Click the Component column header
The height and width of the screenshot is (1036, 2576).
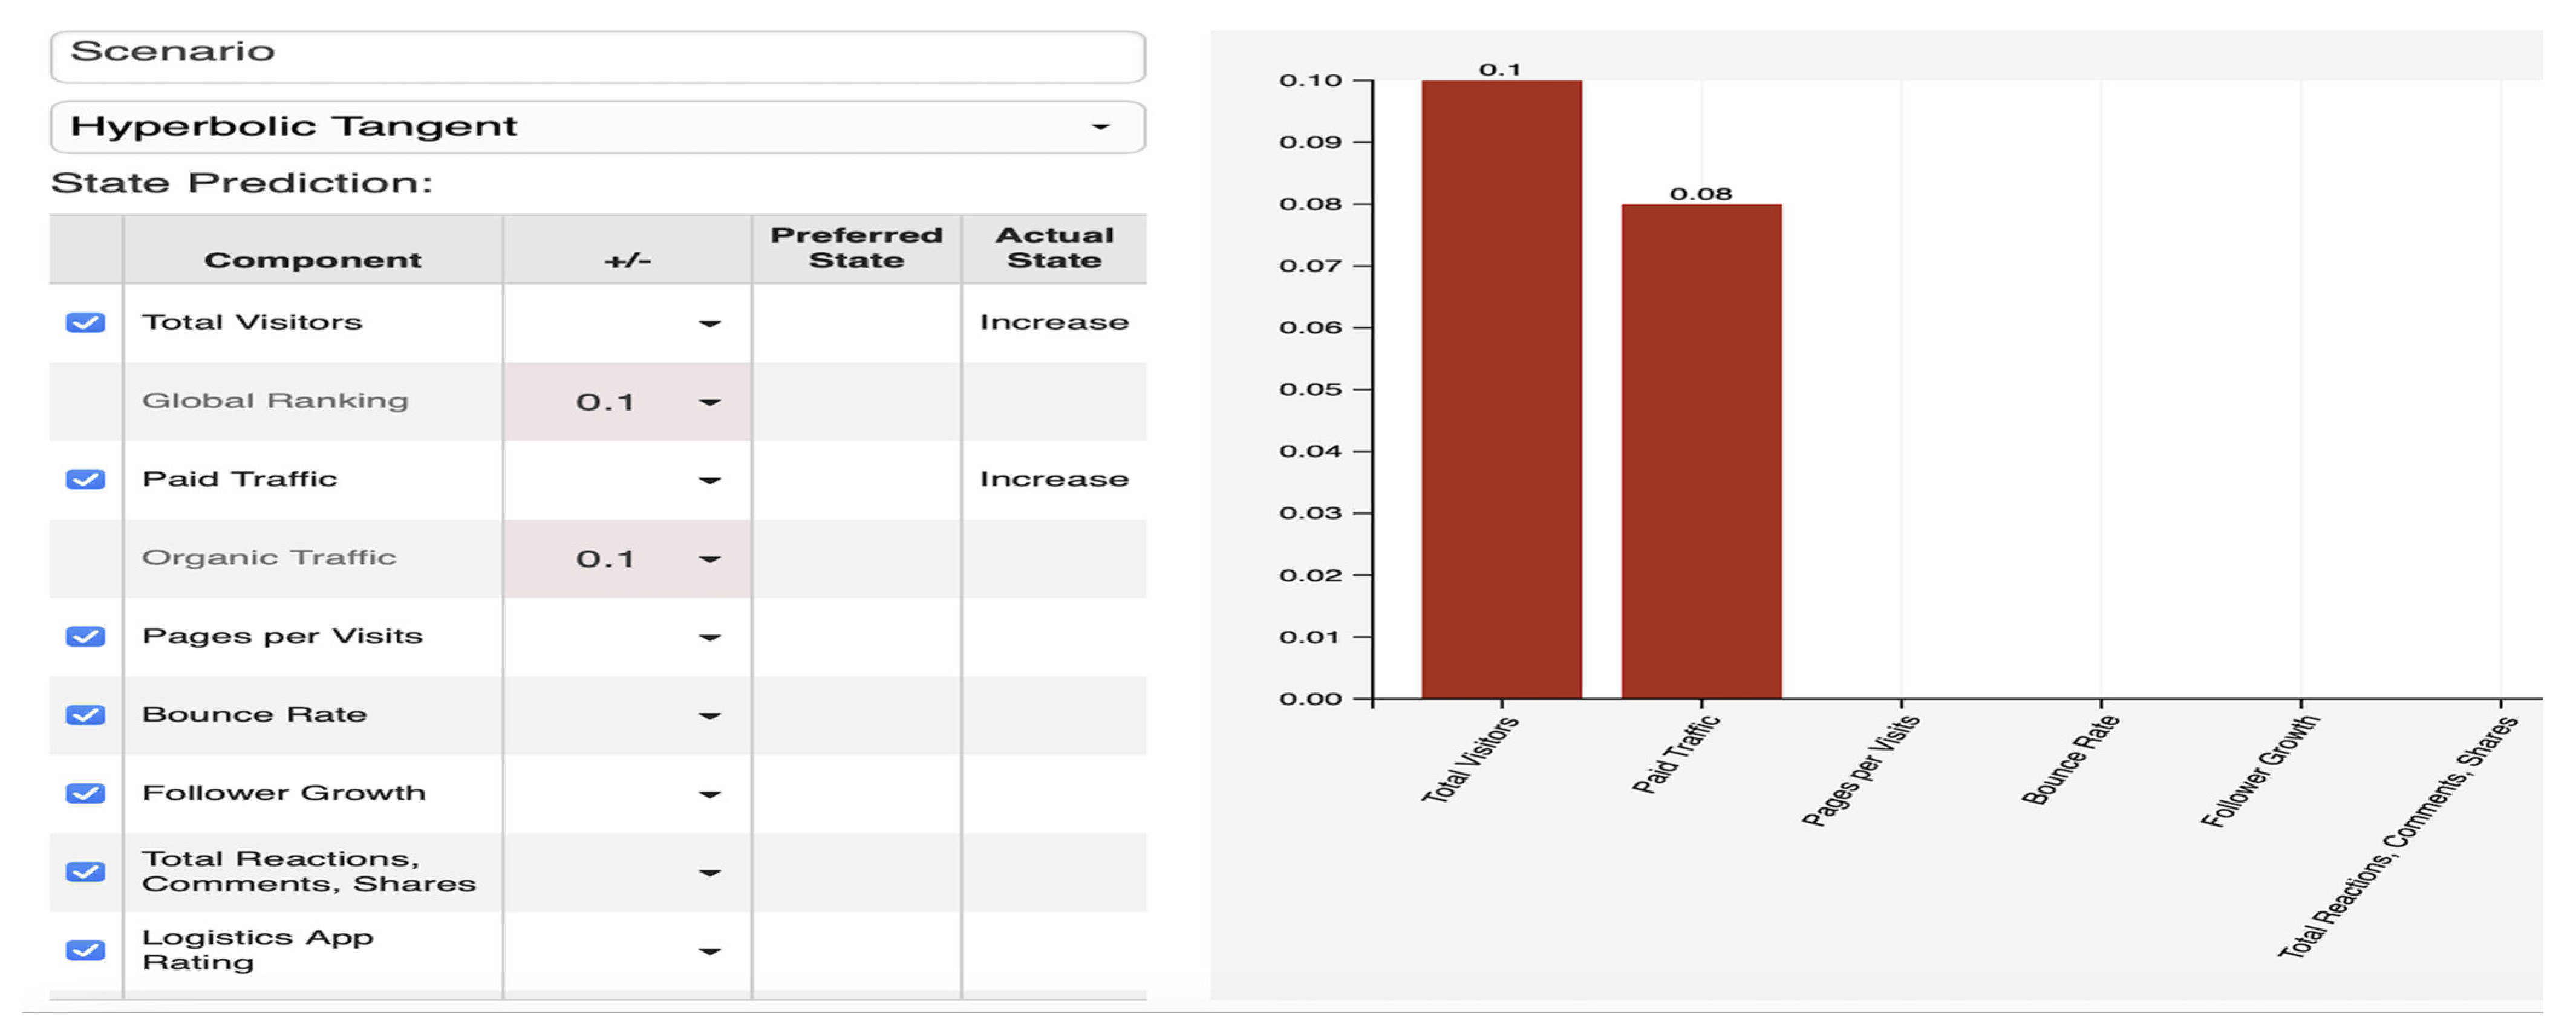click(312, 260)
